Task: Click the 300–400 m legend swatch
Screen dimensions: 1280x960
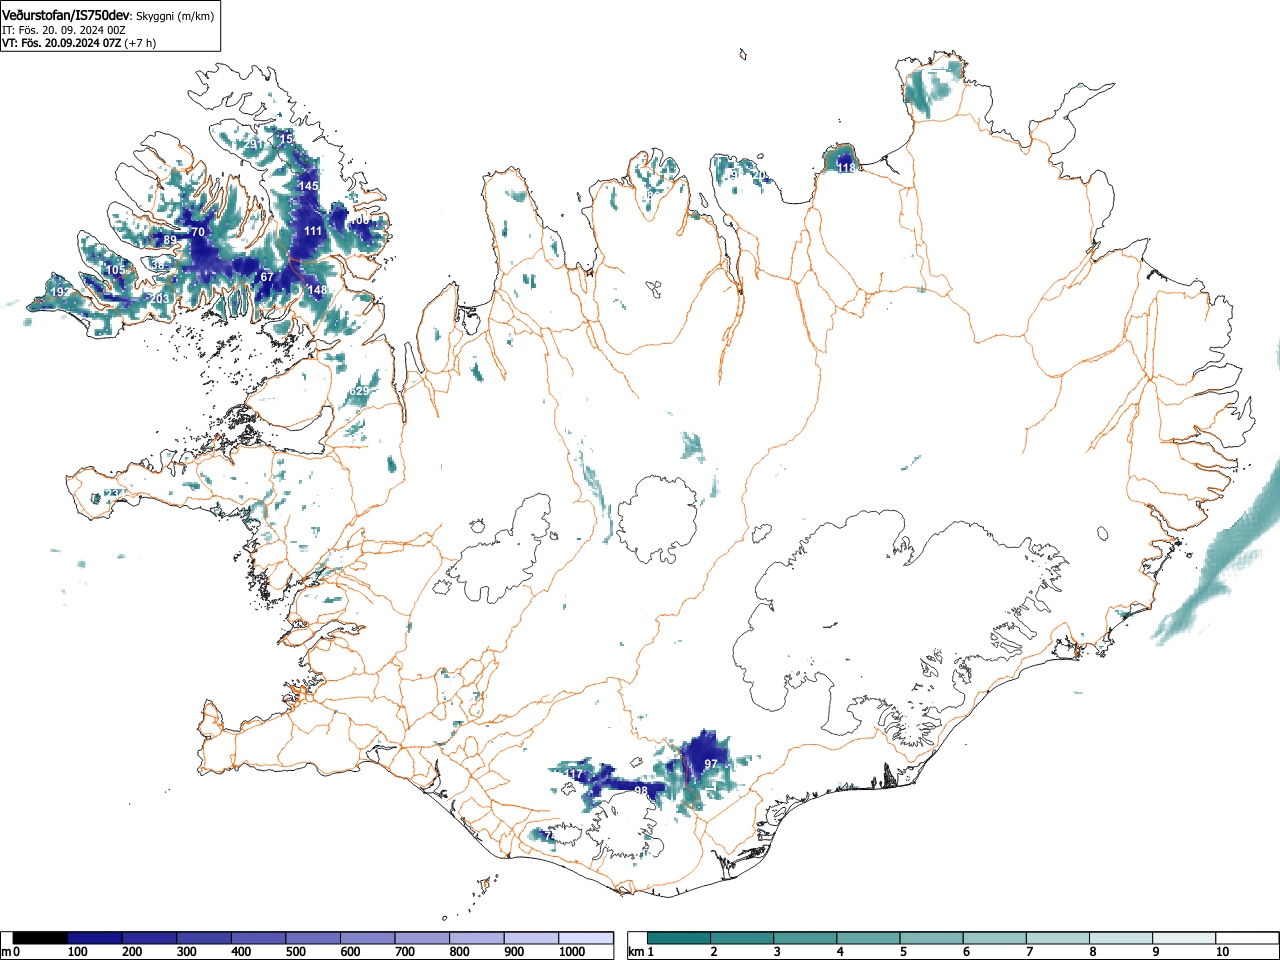Action: click(204, 938)
